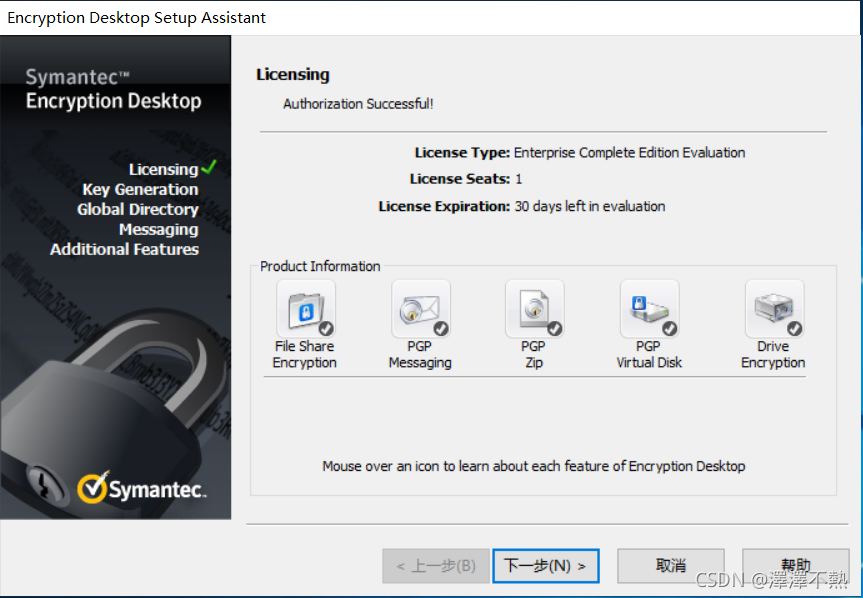Select the Licensing step in the sidebar
The image size is (863, 598).
pyautogui.click(x=163, y=169)
